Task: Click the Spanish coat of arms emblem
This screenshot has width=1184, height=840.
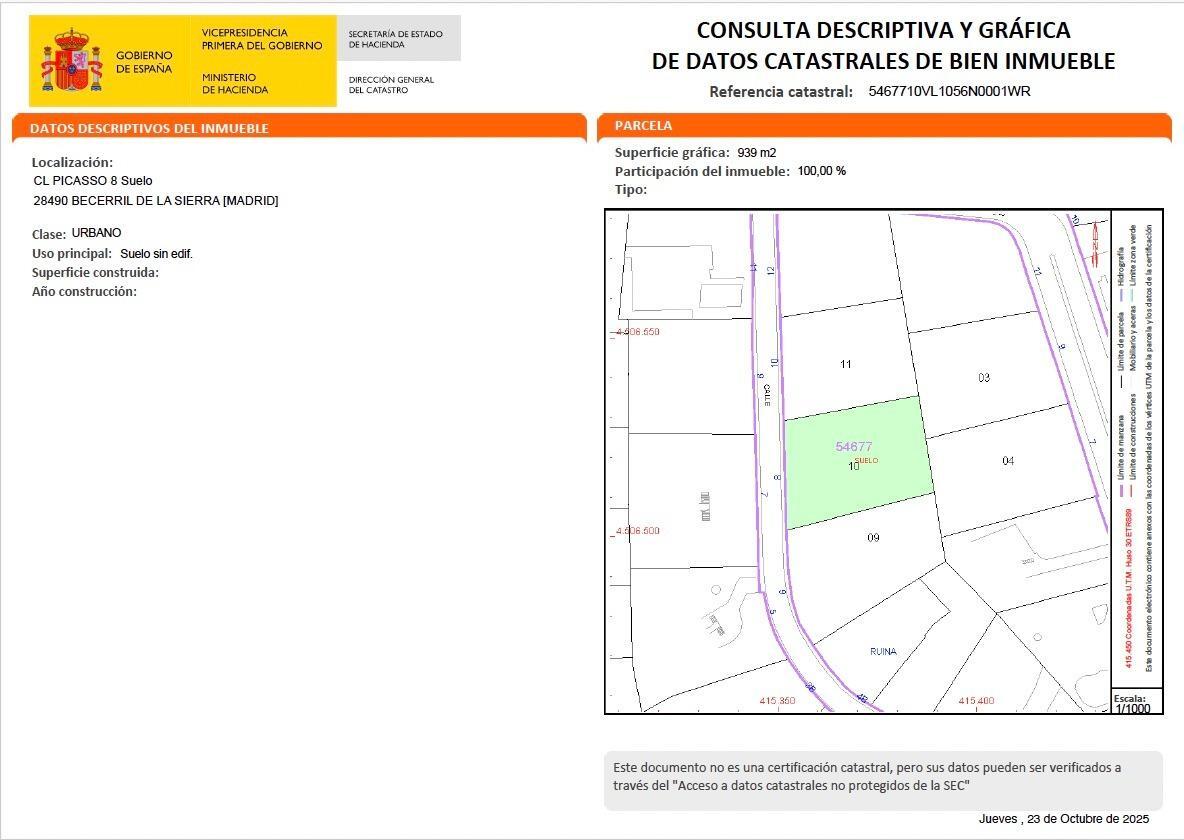Action: click(x=71, y=60)
